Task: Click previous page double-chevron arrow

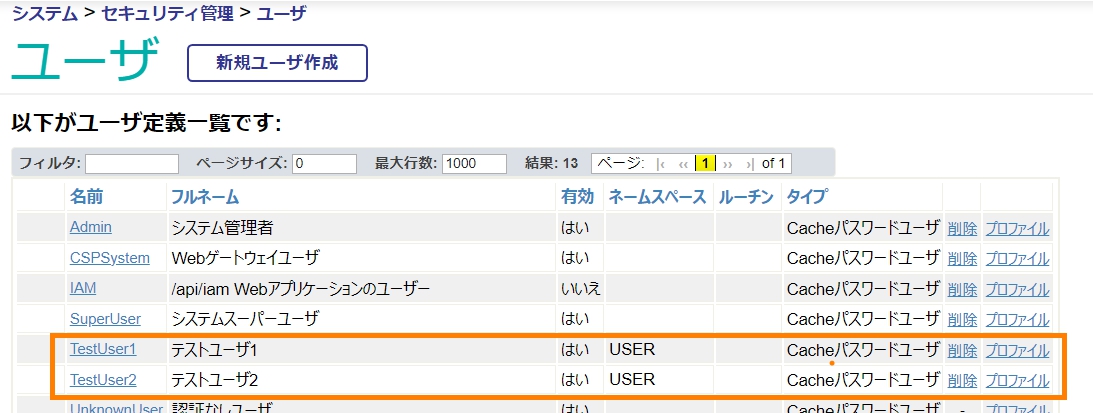Action: click(x=683, y=163)
